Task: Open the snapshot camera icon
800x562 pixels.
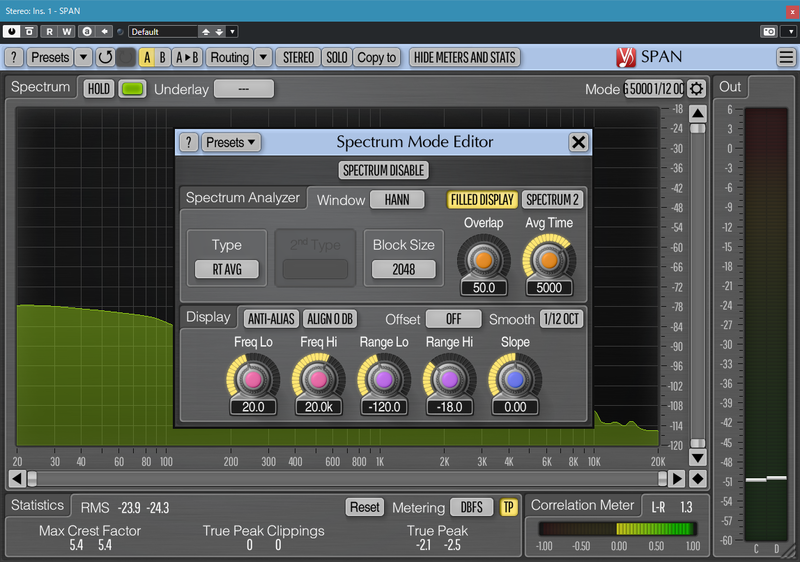Action: click(769, 32)
